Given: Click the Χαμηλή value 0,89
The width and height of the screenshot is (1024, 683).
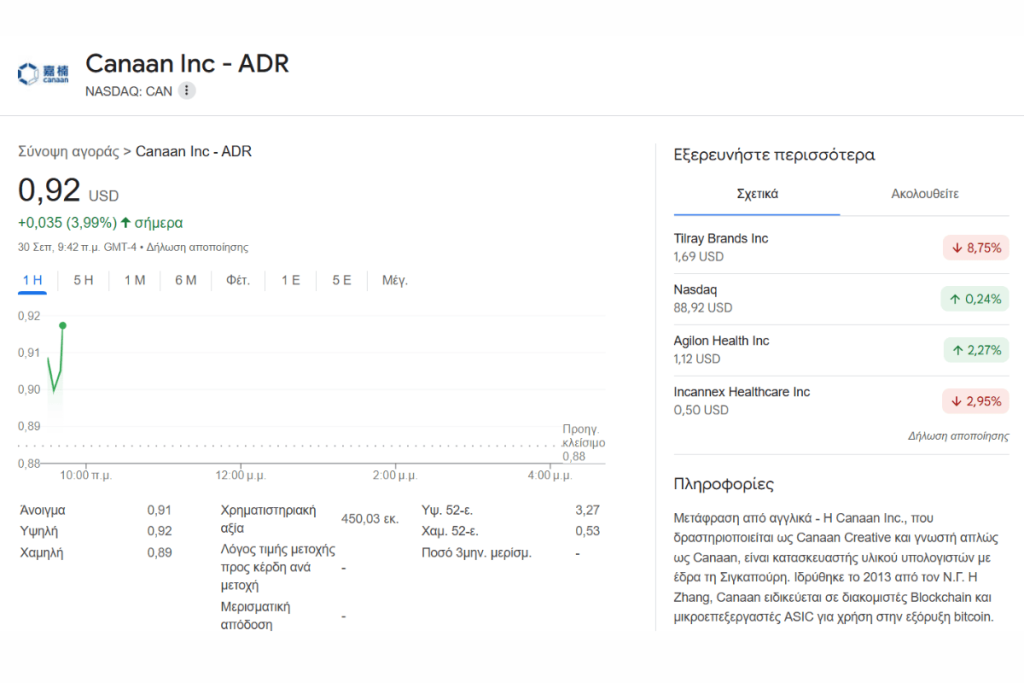Looking at the screenshot, I should (x=159, y=552).
